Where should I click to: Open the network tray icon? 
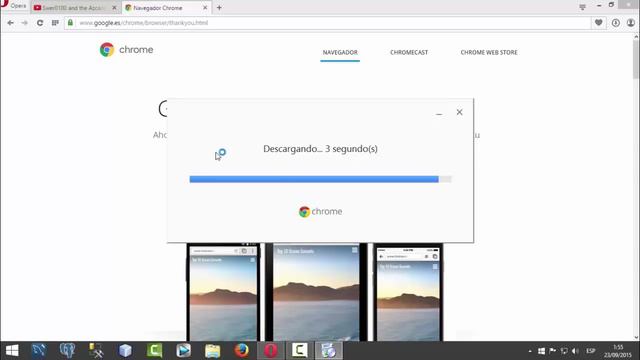tap(564, 351)
